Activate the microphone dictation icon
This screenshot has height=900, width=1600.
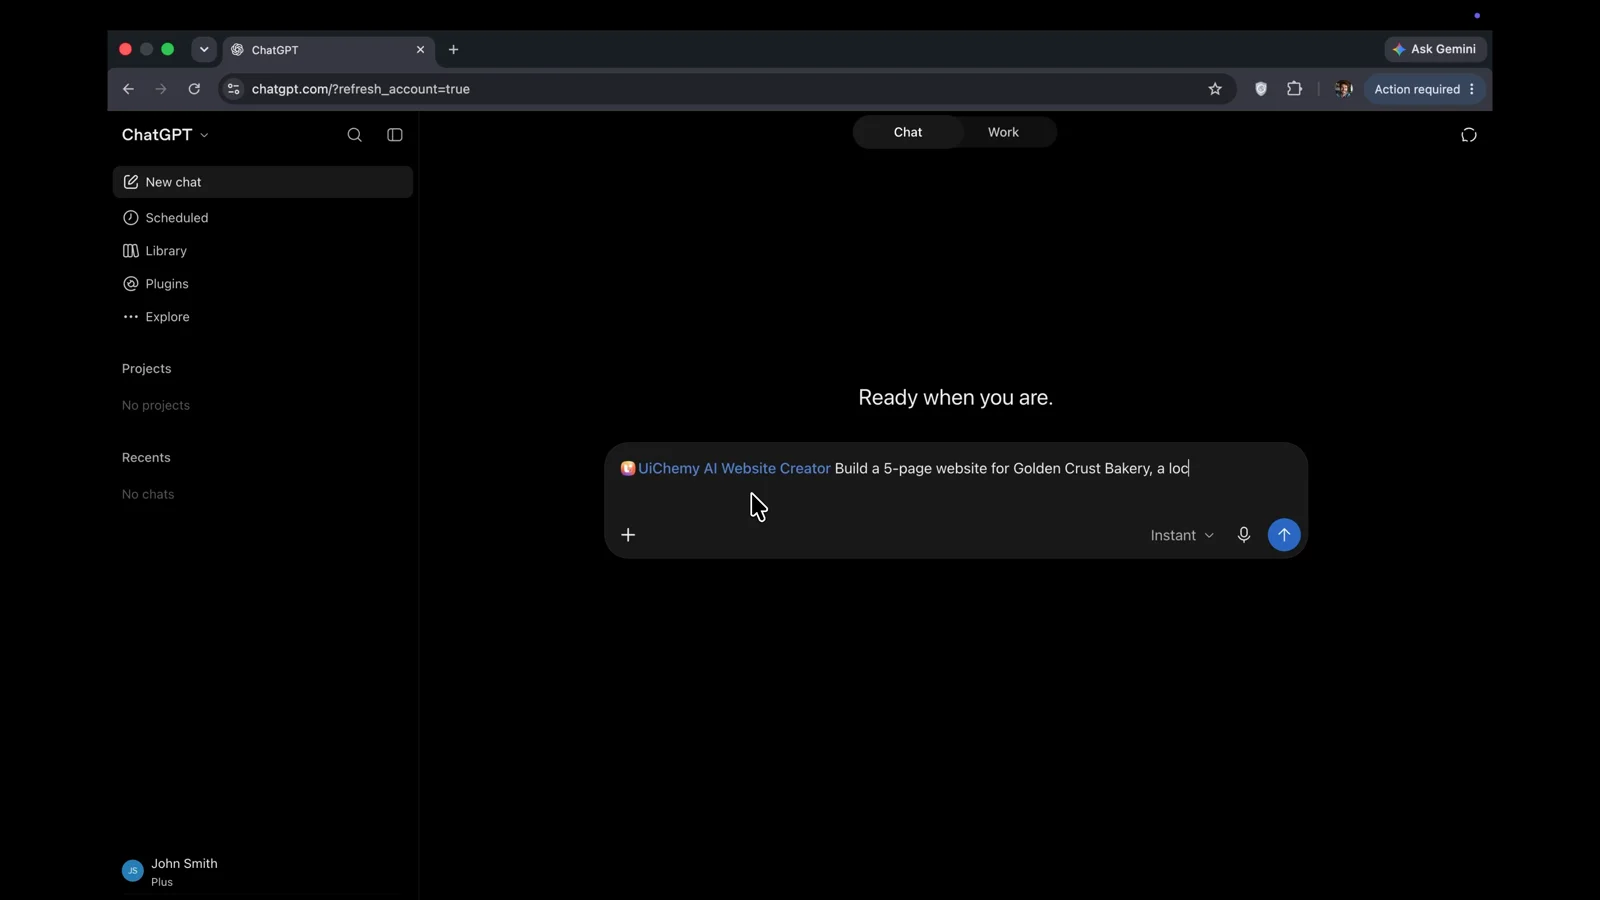click(1244, 535)
